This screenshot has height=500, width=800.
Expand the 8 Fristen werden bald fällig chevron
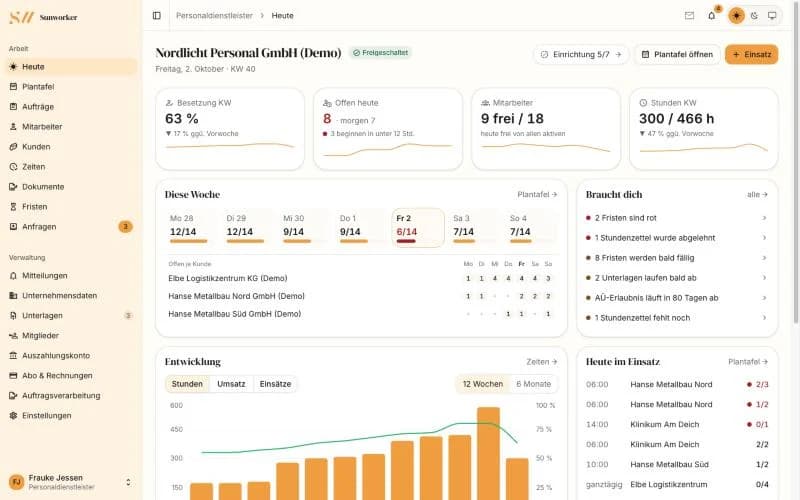764,258
